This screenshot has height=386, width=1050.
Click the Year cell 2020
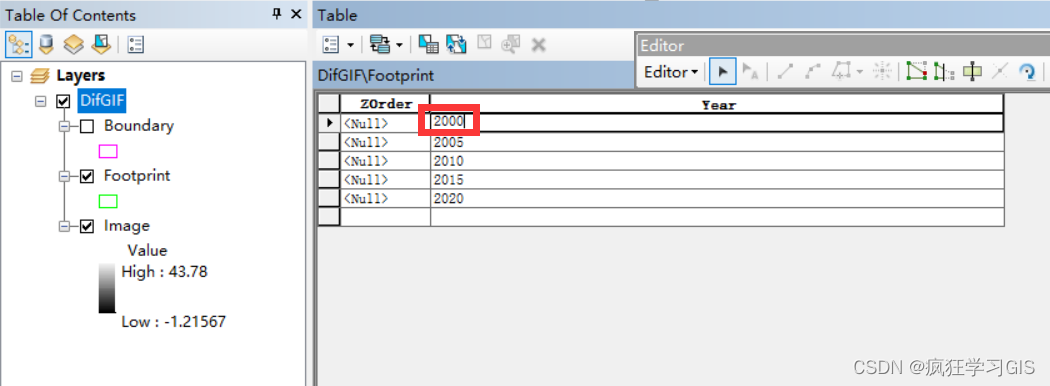click(717, 198)
